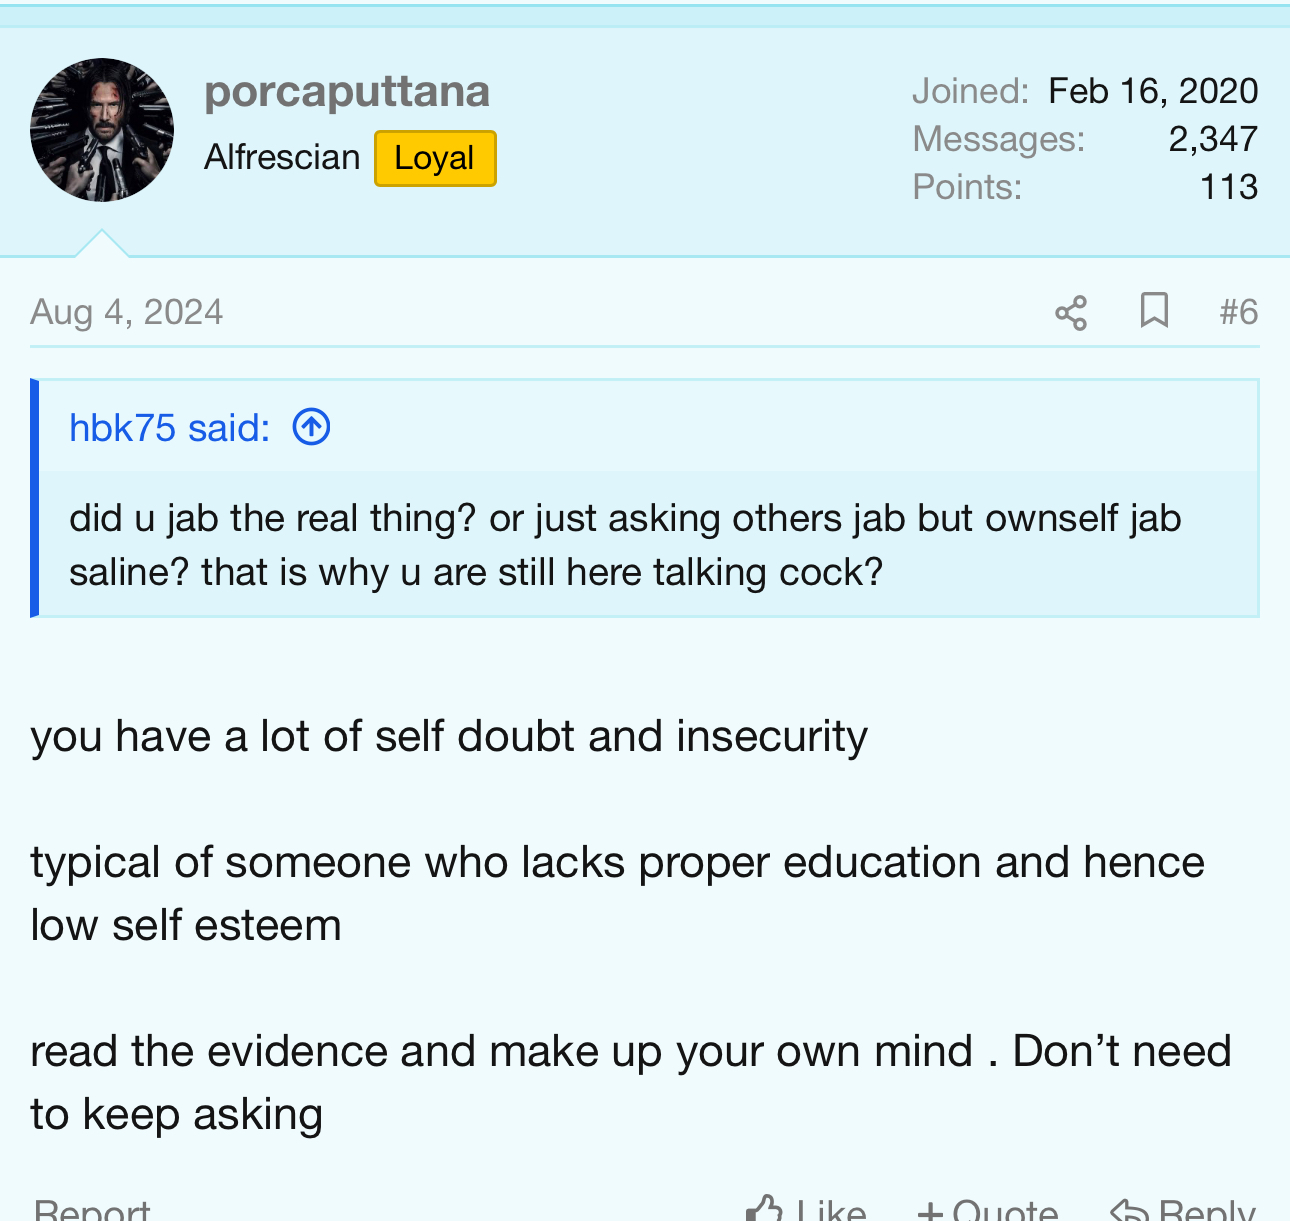Bookmark this post with the bookmark icon
The height and width of the screenshot is (1221, 1290).
pos(1154,311)
